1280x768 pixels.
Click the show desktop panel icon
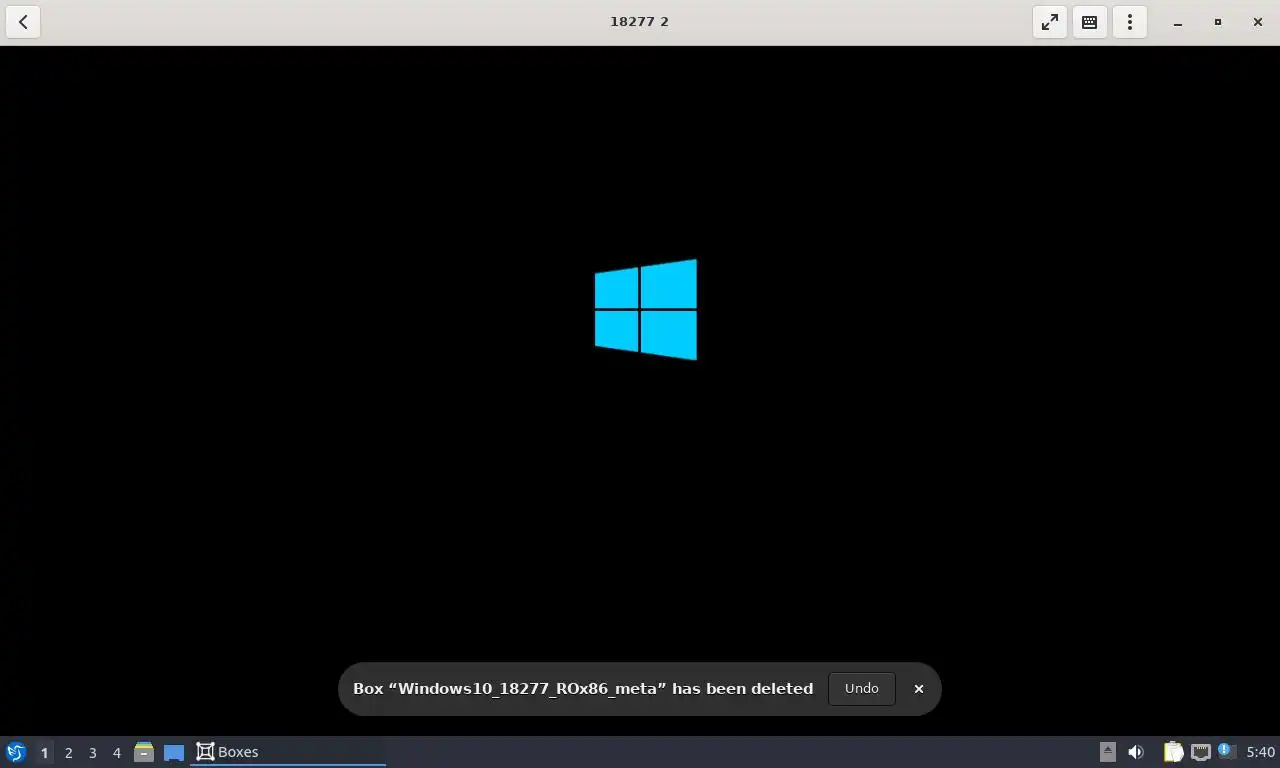[174, 752]
